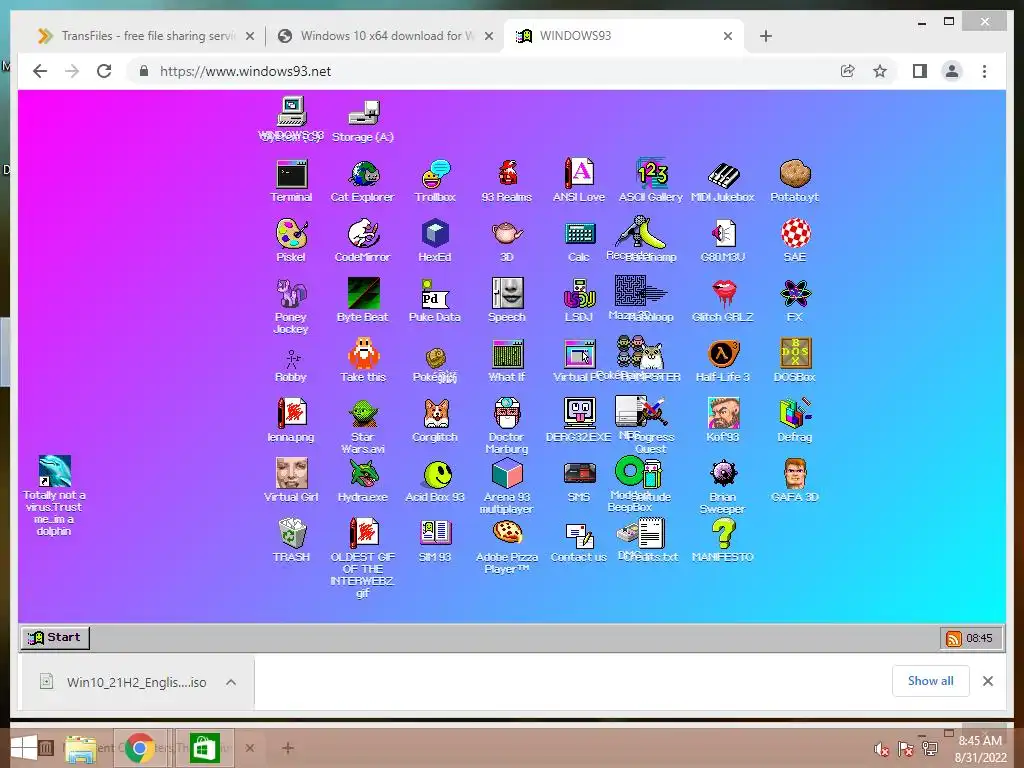Click the Windows 93 Start button
The image size is (1024, 768).
(x=55, y=637)
